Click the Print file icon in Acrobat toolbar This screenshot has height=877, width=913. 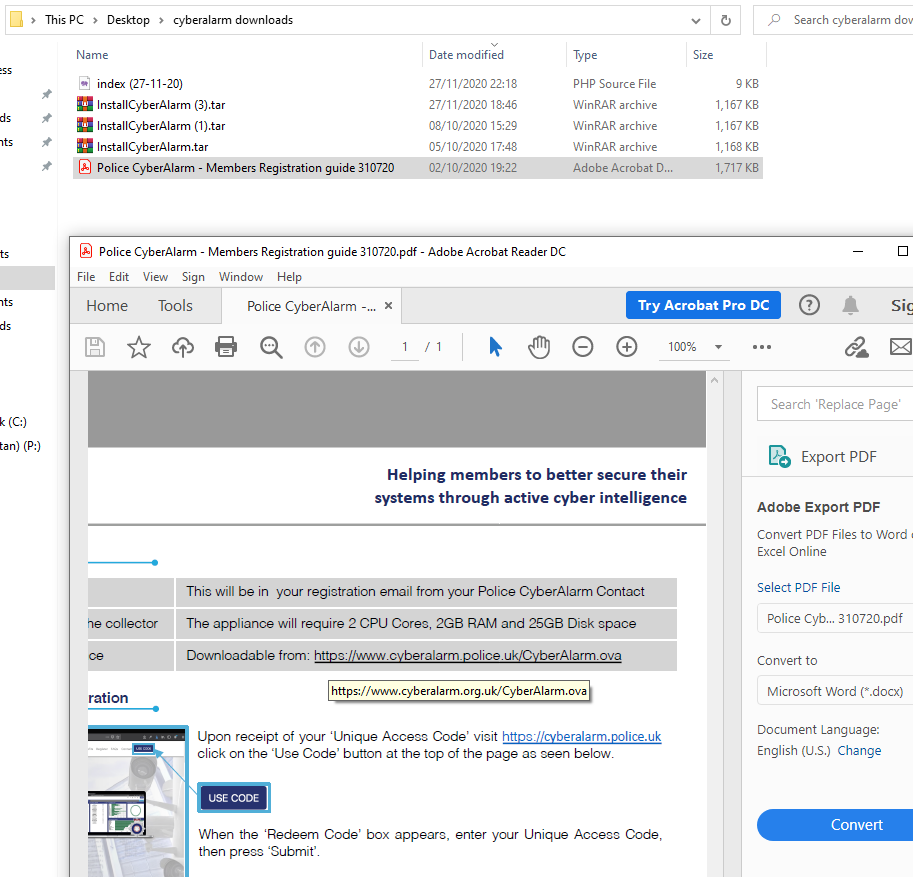[226, 347]
